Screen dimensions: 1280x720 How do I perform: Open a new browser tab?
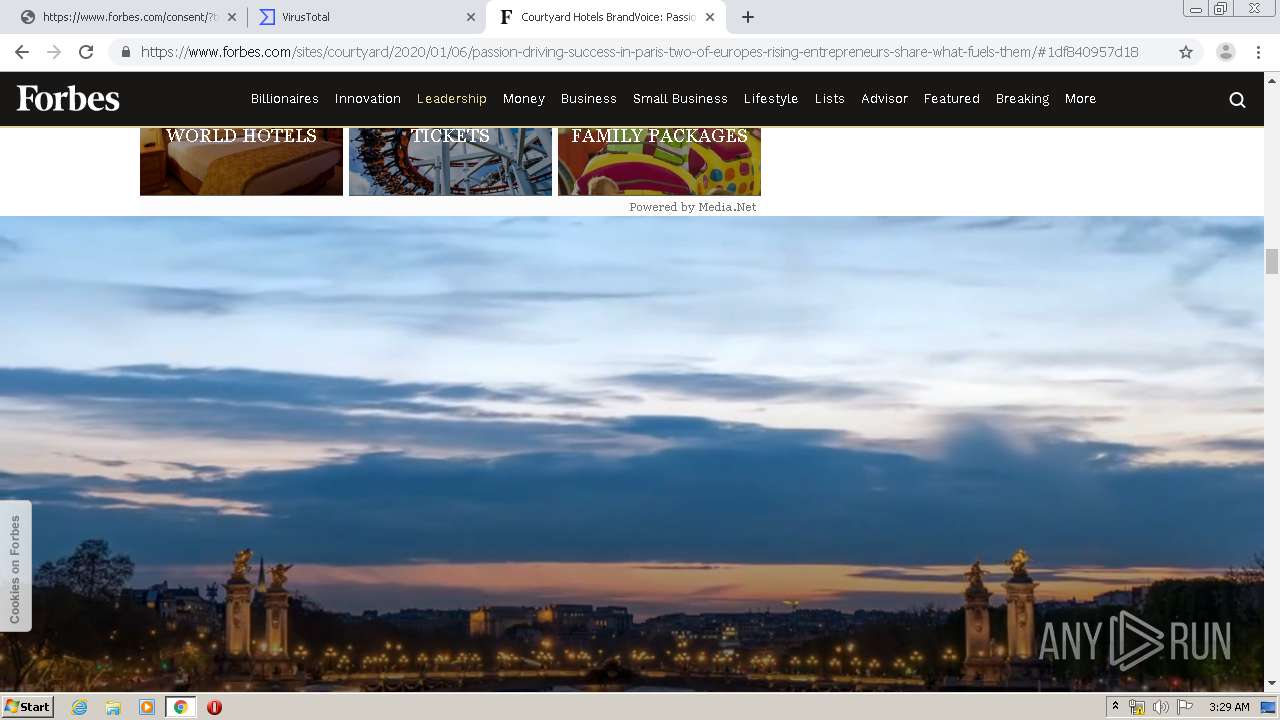pos(748,17)
